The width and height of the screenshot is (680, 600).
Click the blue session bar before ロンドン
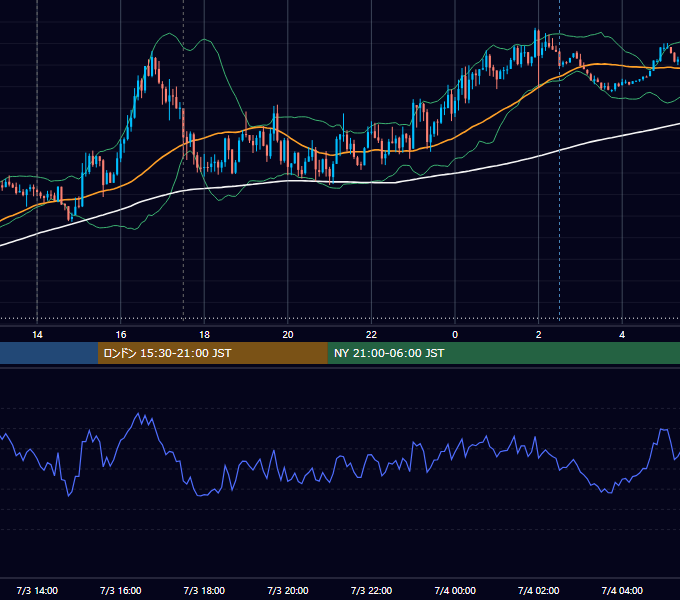[x=49, y=353]
